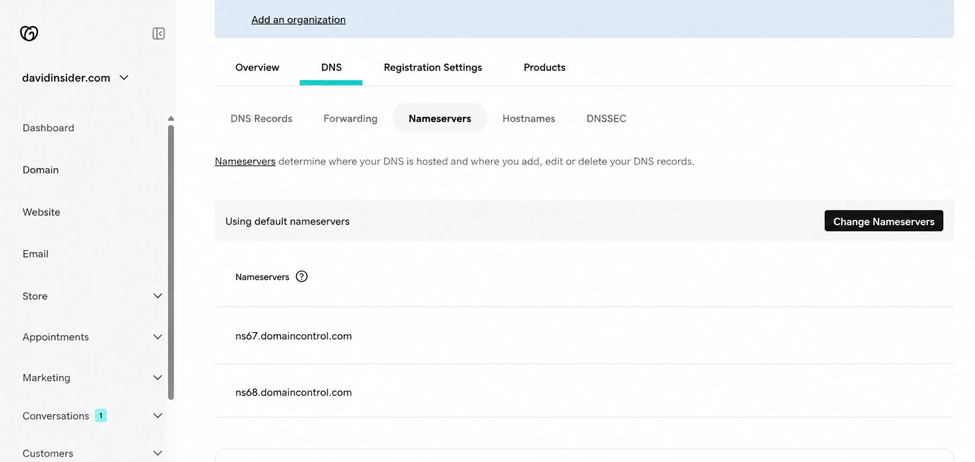Switch to the Registration Settings tab
This screenshot has height=462, width=975.
click(433, 67)
